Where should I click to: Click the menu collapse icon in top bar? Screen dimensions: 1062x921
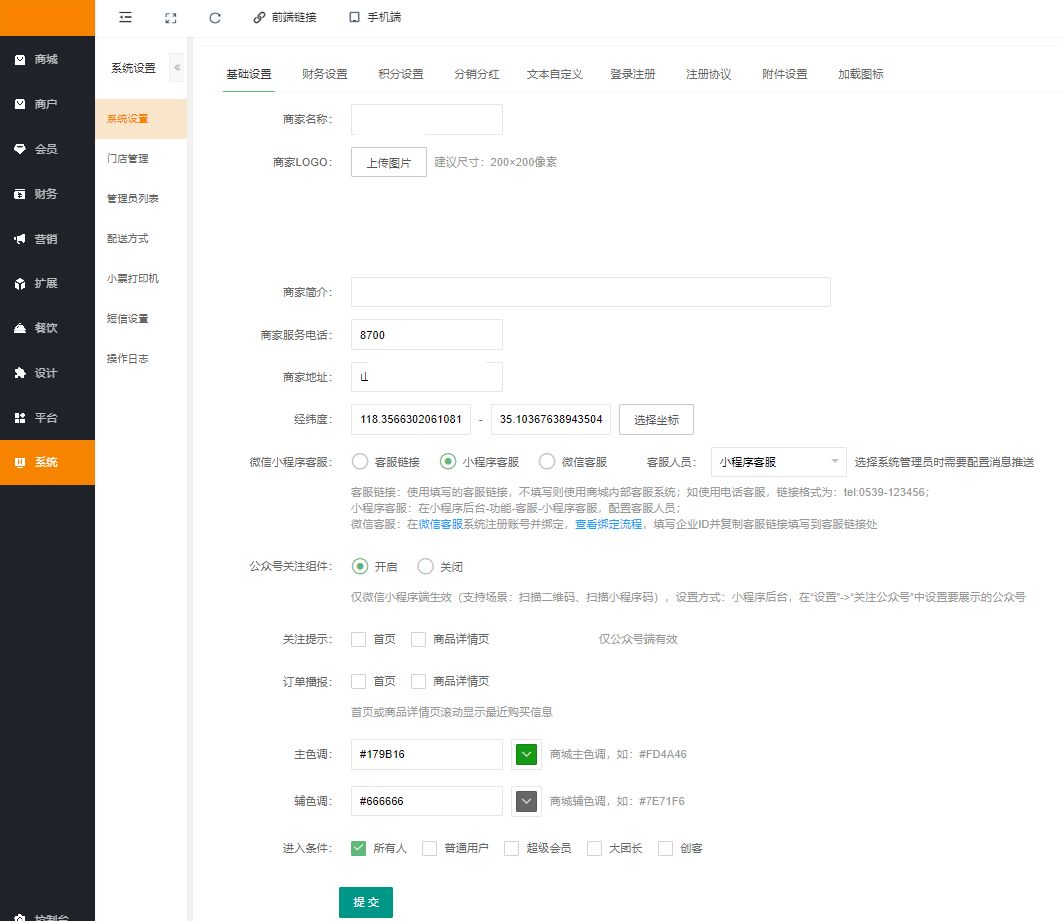[125, 17]
